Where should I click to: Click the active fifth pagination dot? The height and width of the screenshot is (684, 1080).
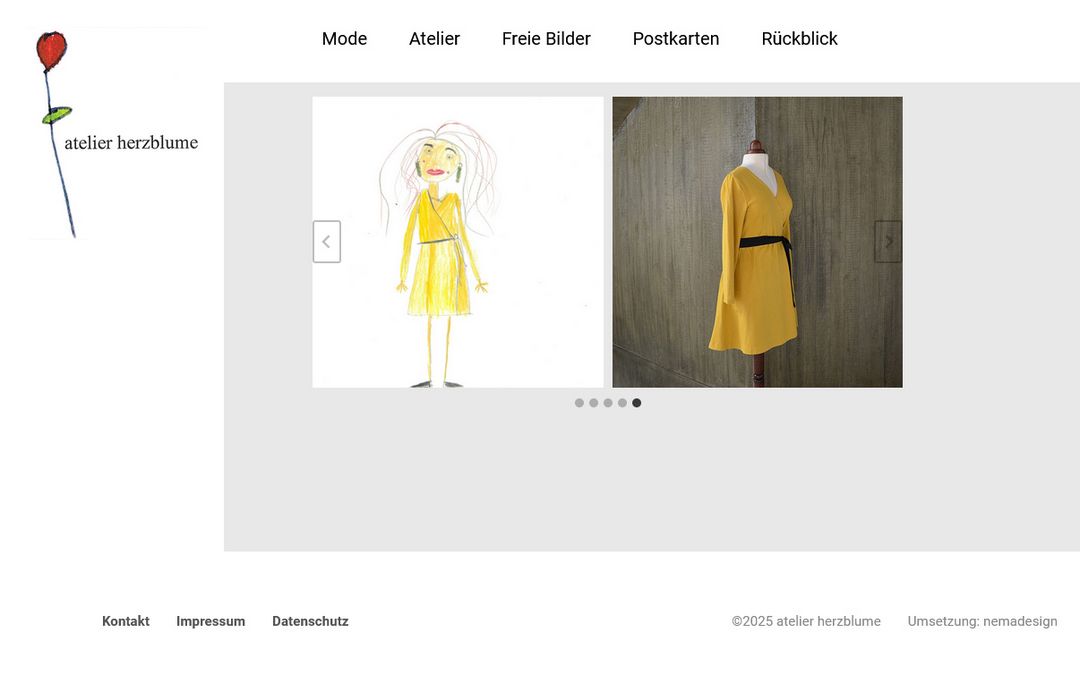(x=637, y=402)
